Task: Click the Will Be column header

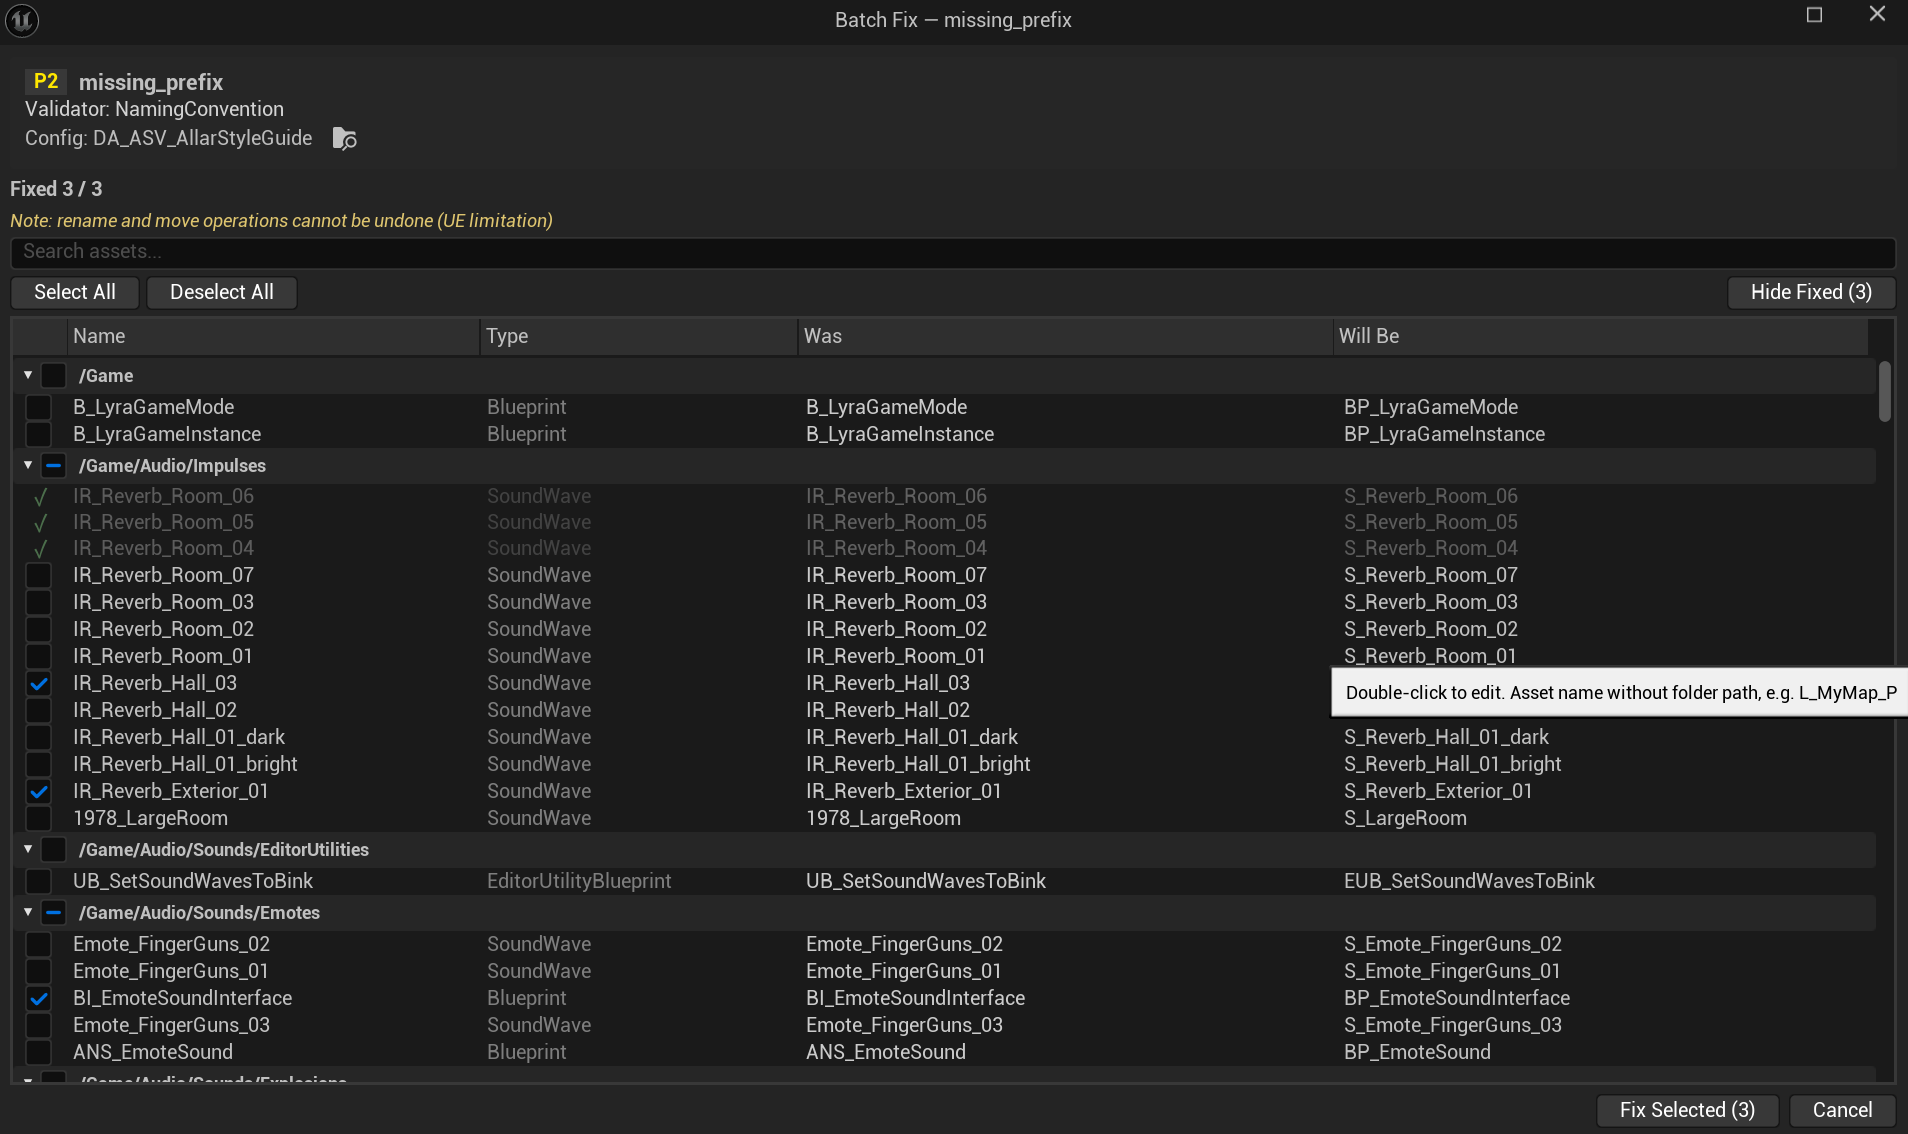Action: (1601, 336)
